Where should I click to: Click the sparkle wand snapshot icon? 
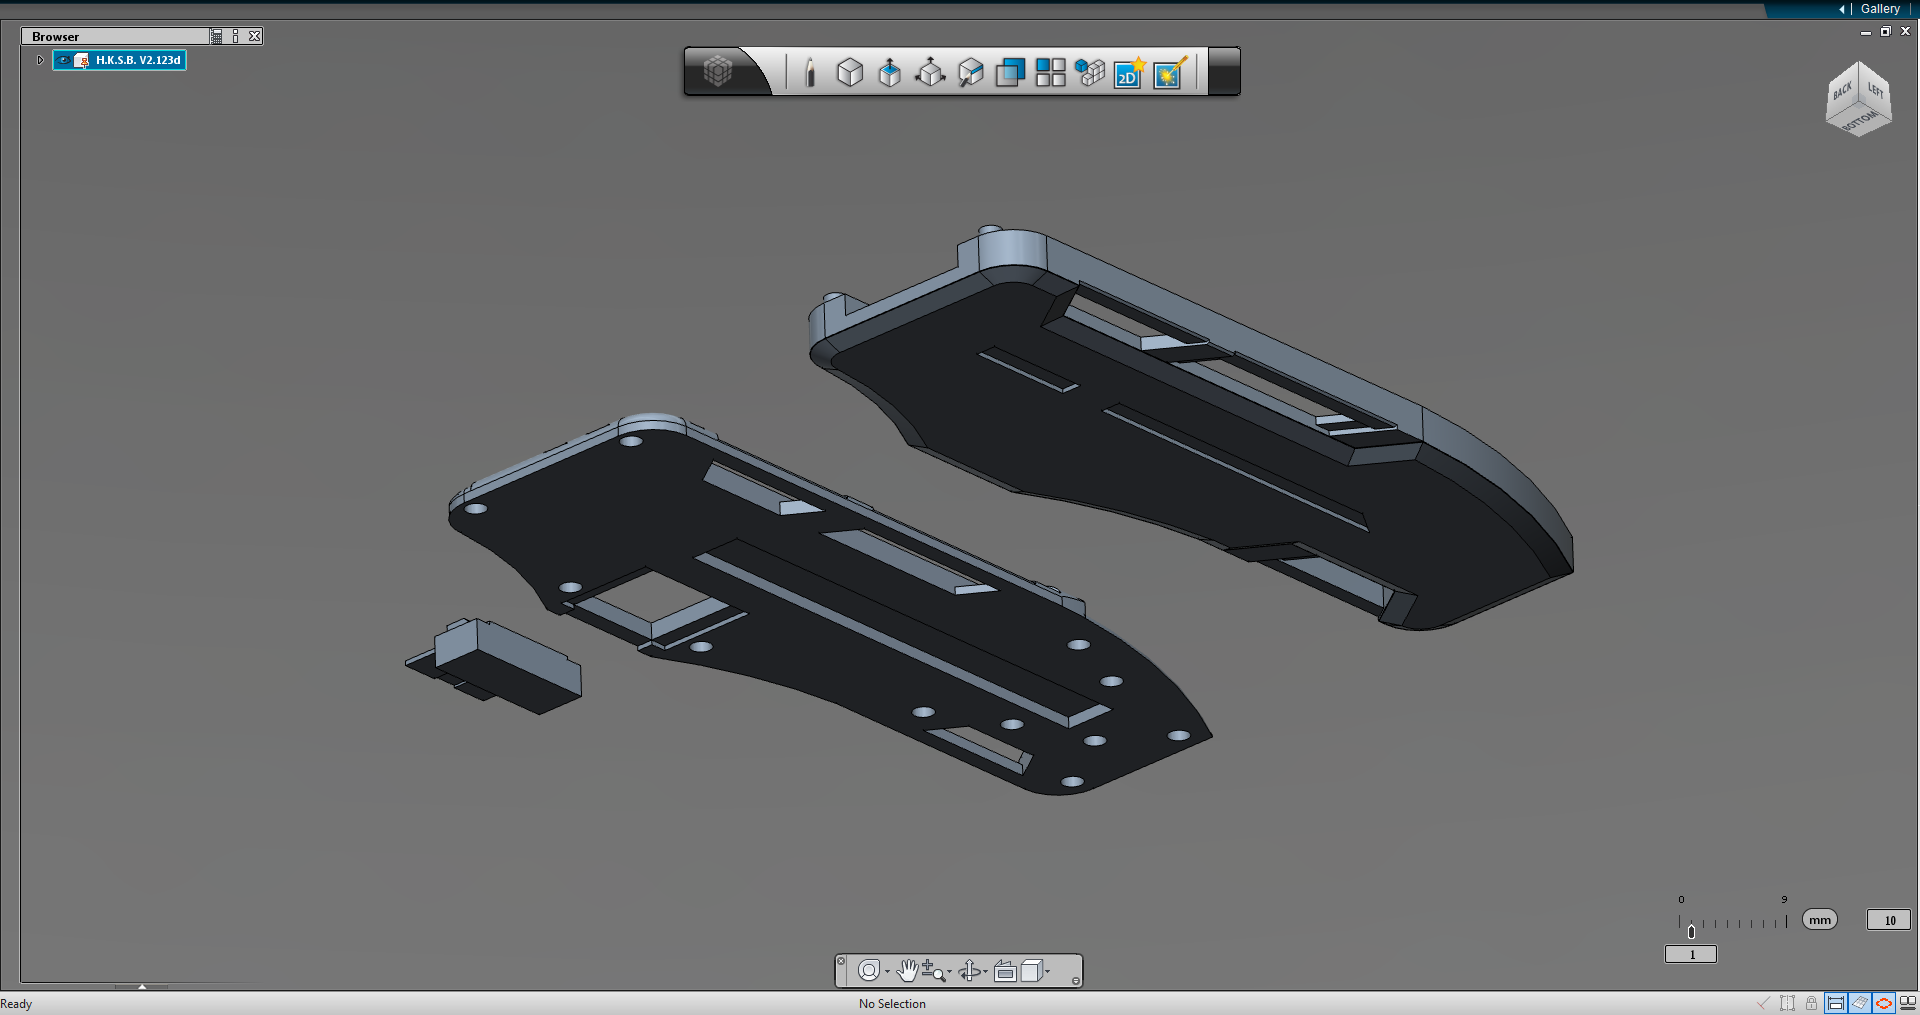pyautogui.click(x=1170, y=72)
